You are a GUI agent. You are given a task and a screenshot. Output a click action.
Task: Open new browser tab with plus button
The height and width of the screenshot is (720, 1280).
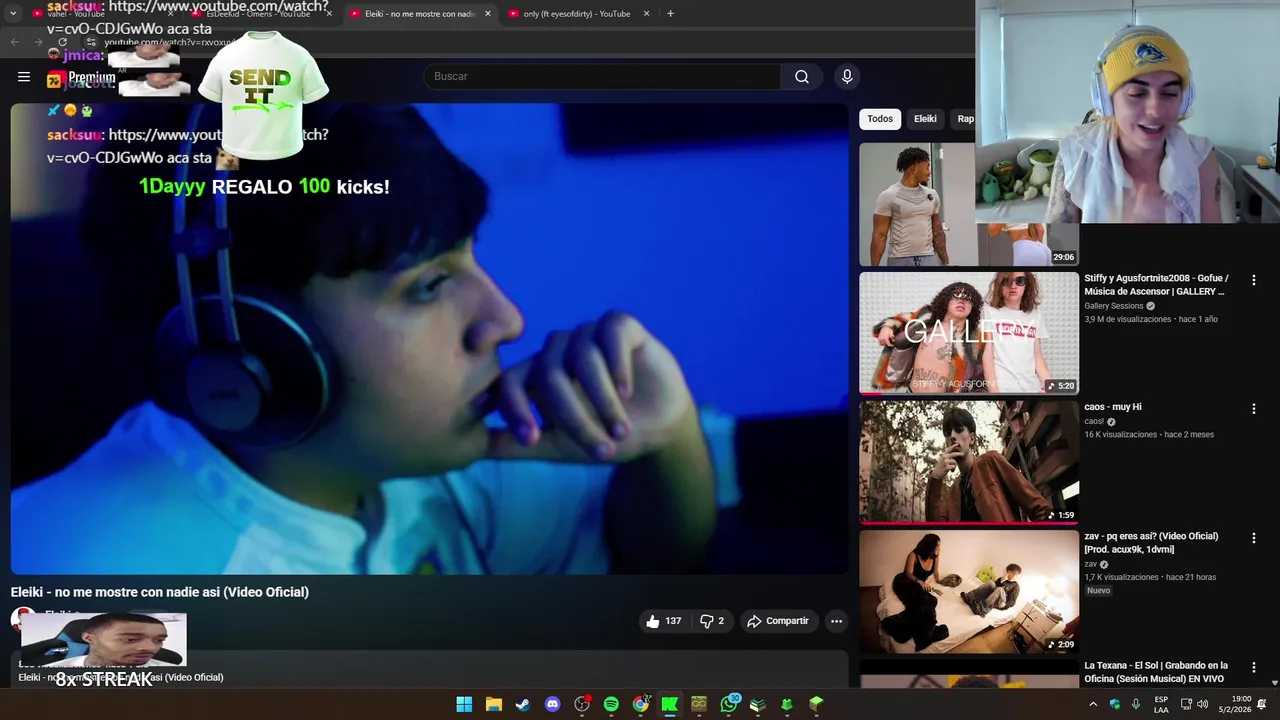[670, 14]
